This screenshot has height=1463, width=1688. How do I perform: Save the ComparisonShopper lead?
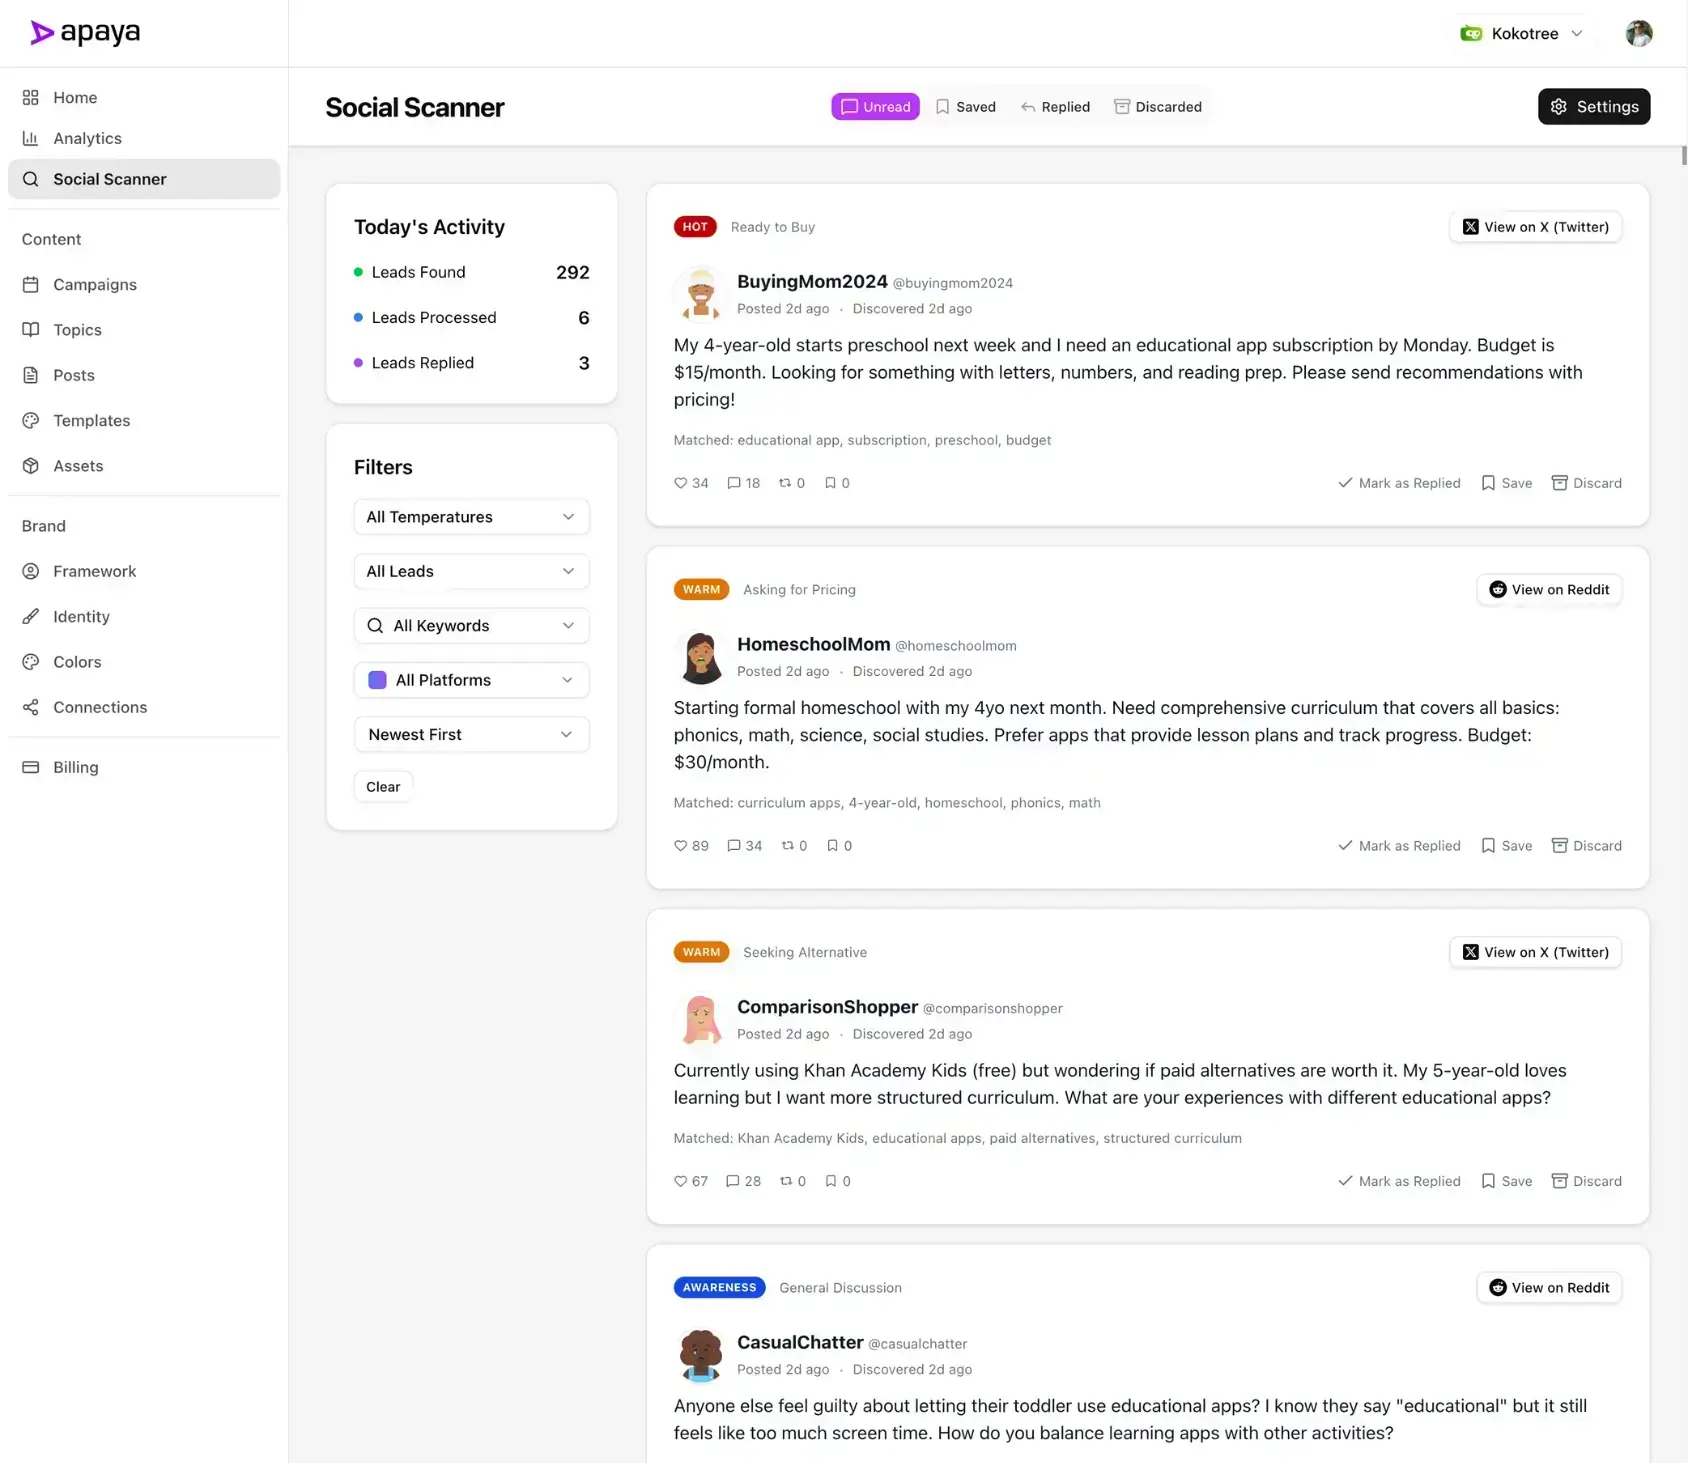[x=1507, y=1181]
